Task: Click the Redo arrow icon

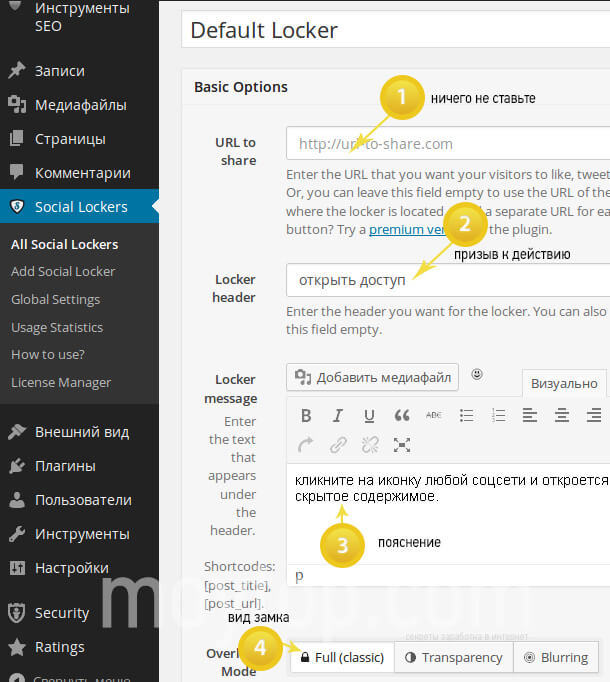Action: [306, 445]
